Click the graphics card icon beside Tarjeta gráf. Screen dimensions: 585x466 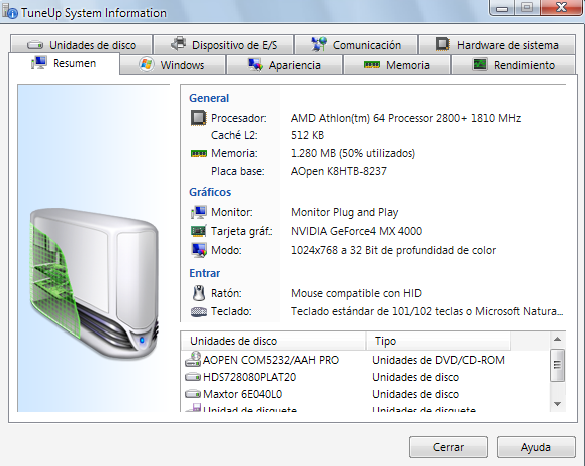tap(198, 231)
